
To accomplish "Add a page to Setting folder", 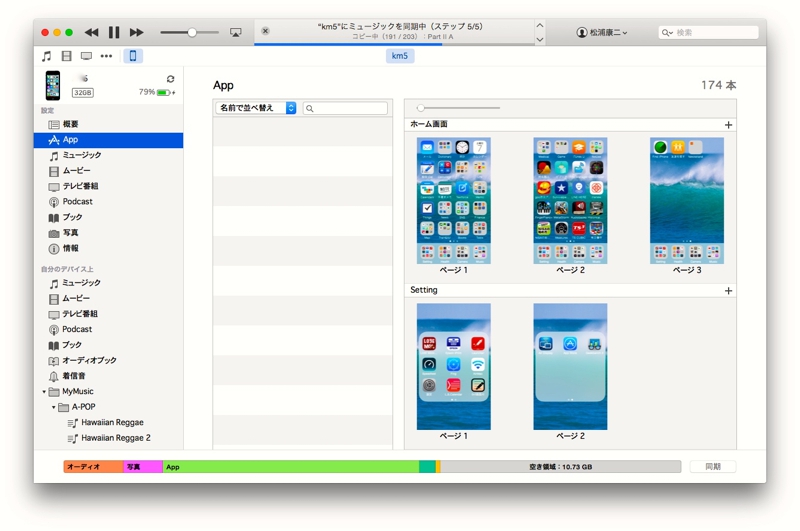I will click(x=728, y=291).
